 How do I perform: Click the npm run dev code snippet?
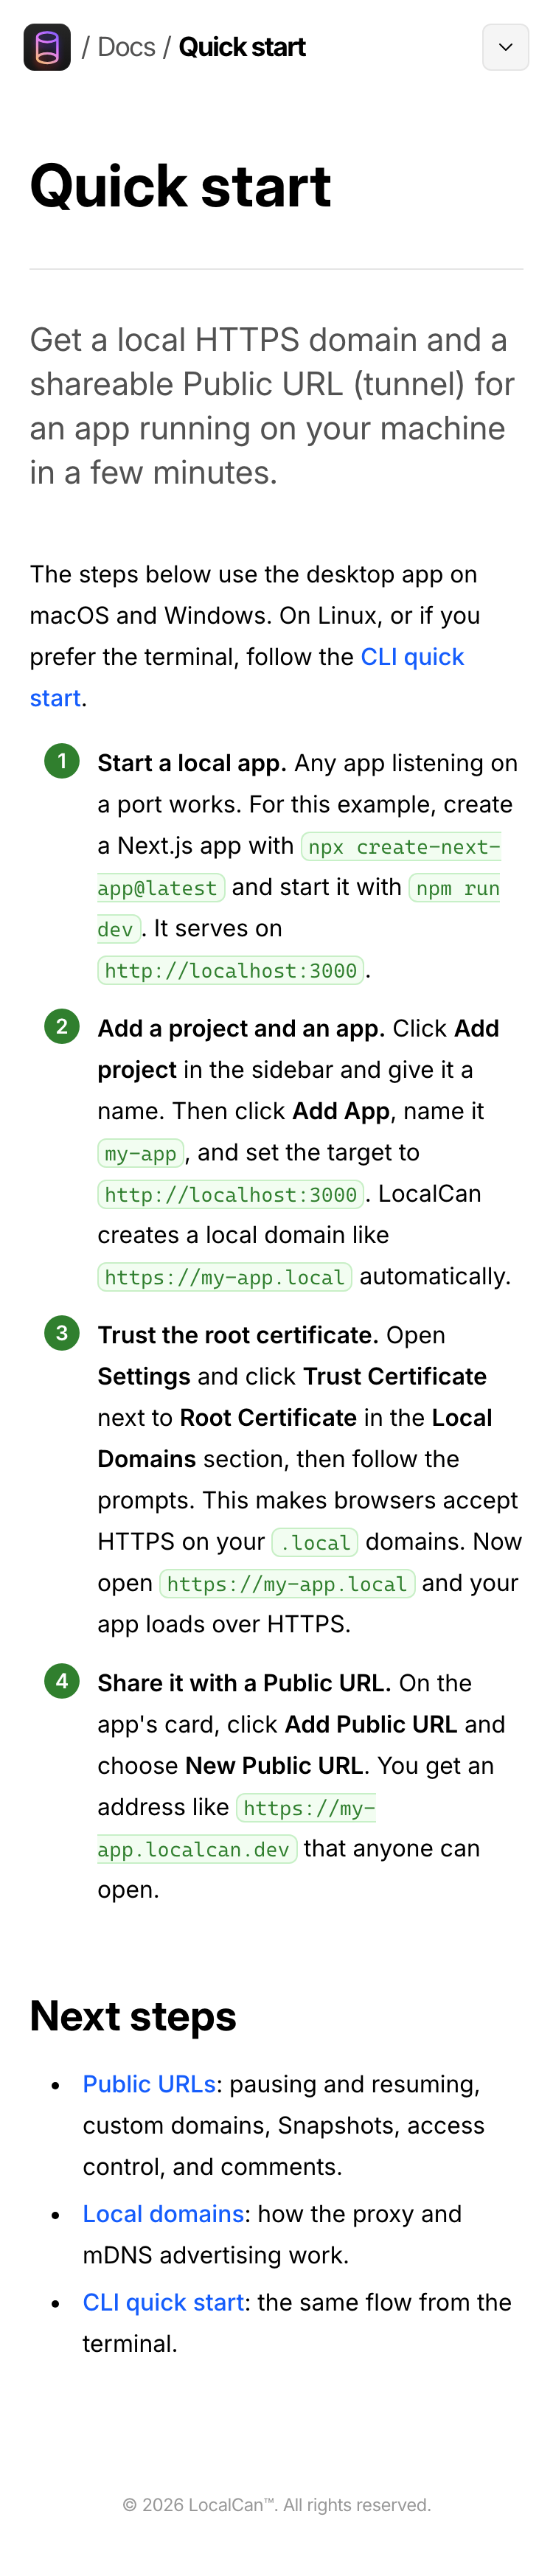[x=299, y=908]
